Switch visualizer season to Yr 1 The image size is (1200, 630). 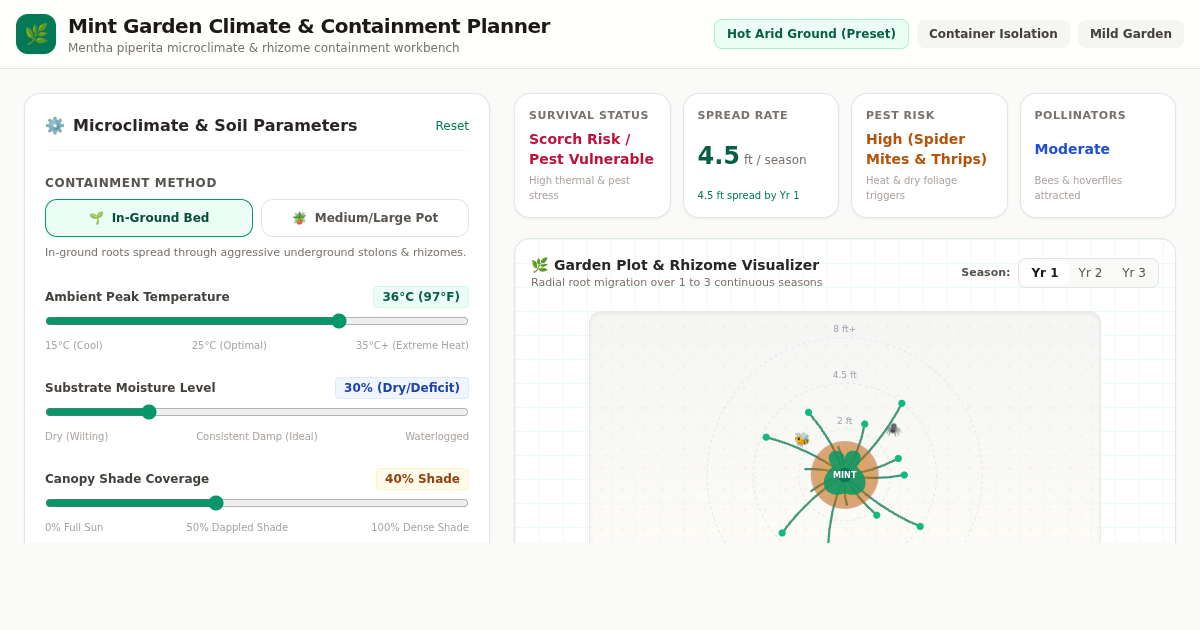[1045, 273]
